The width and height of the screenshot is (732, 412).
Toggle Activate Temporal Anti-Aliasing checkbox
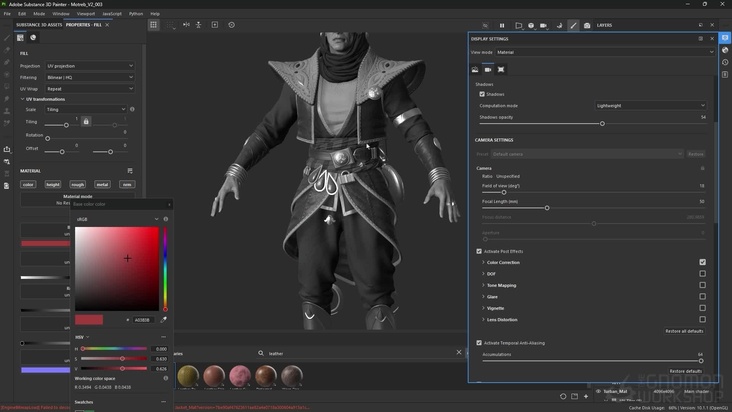[x=479, y=343]
